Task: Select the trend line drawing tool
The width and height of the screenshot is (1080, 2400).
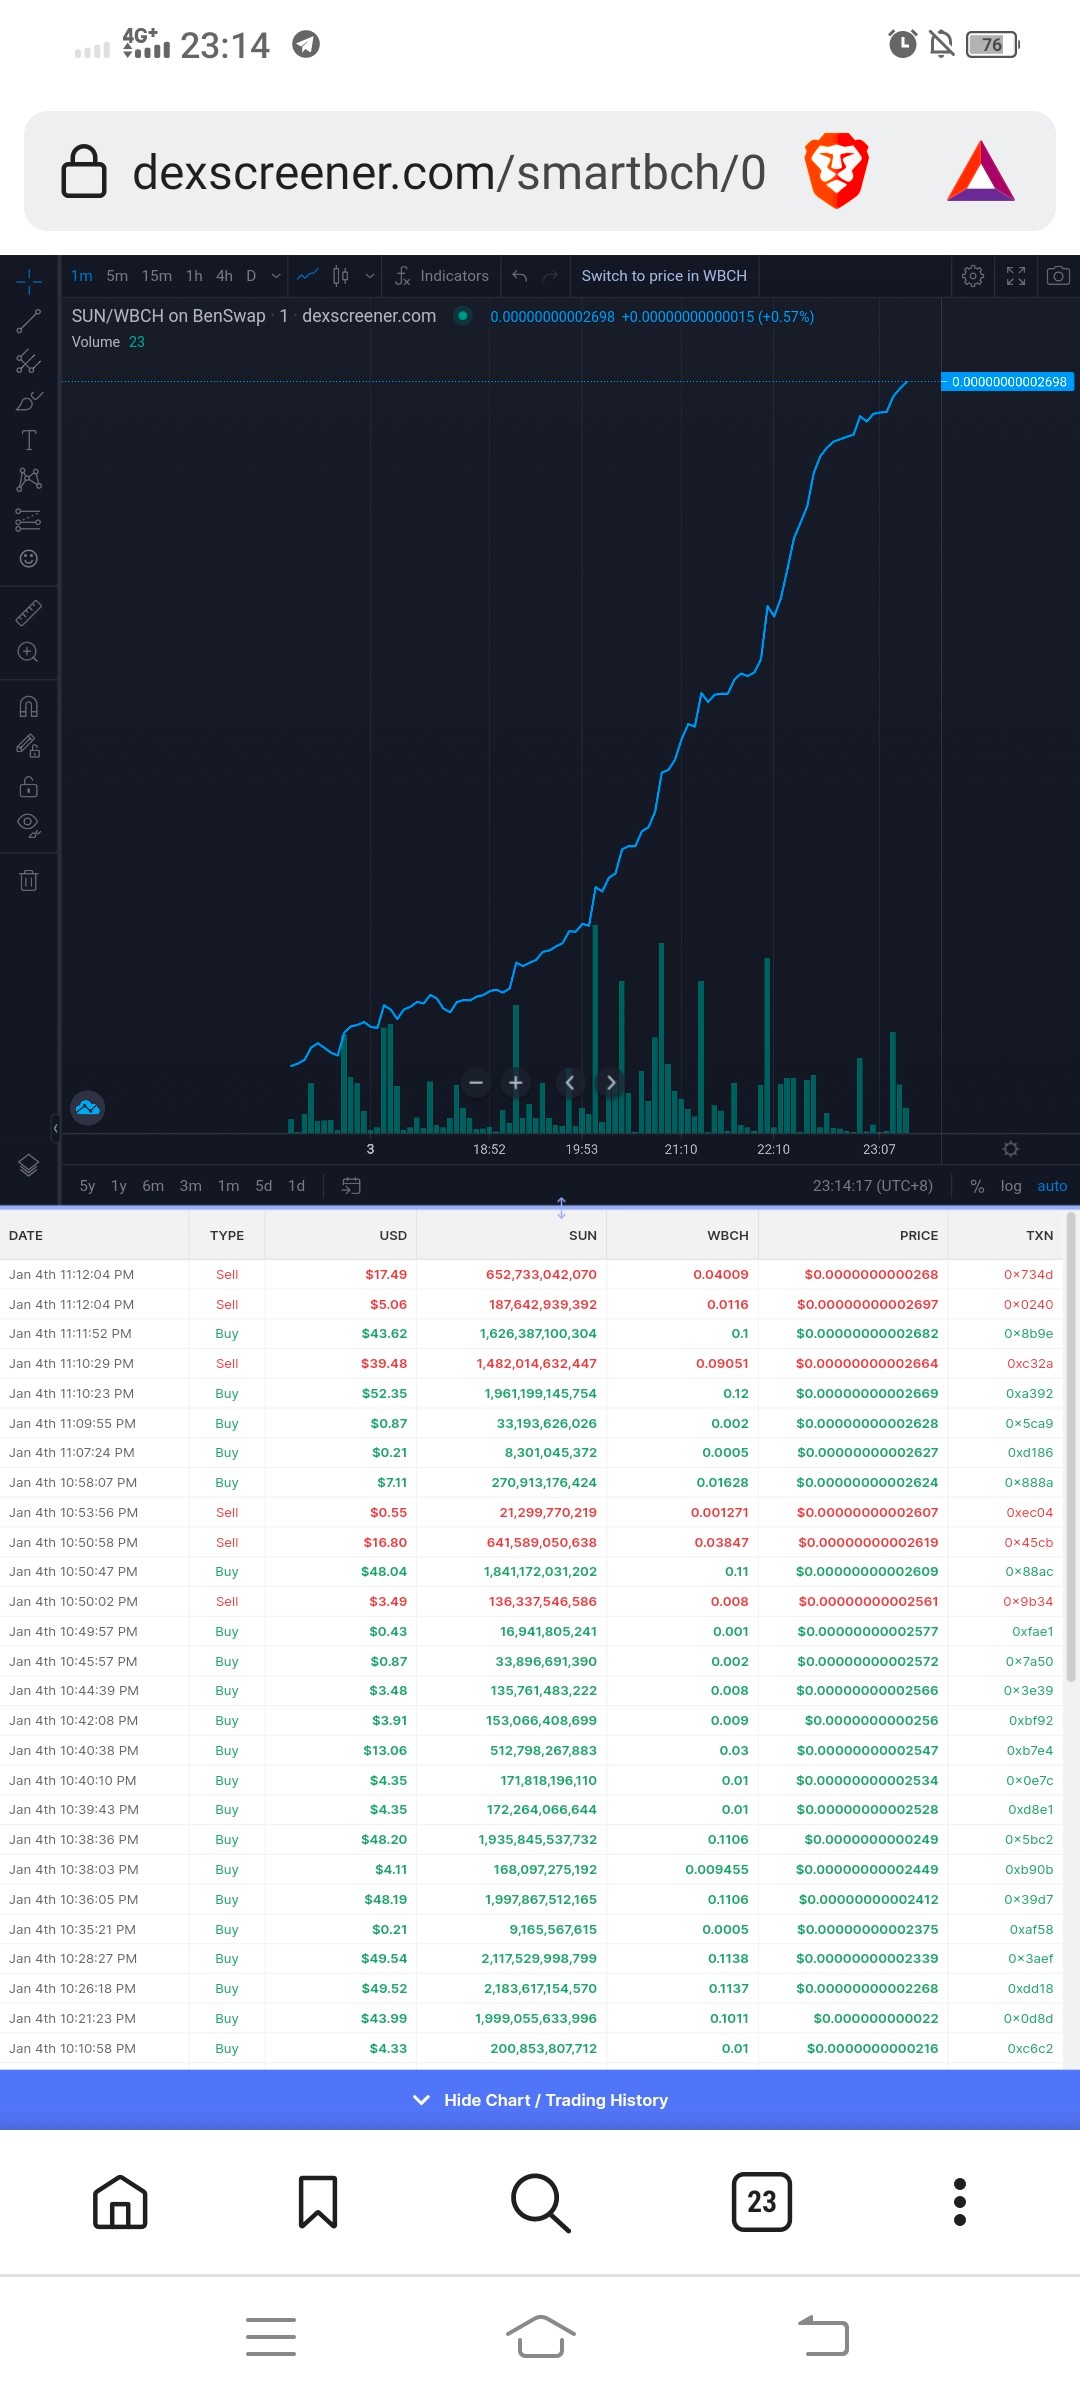Action: [x=28, y=322]
